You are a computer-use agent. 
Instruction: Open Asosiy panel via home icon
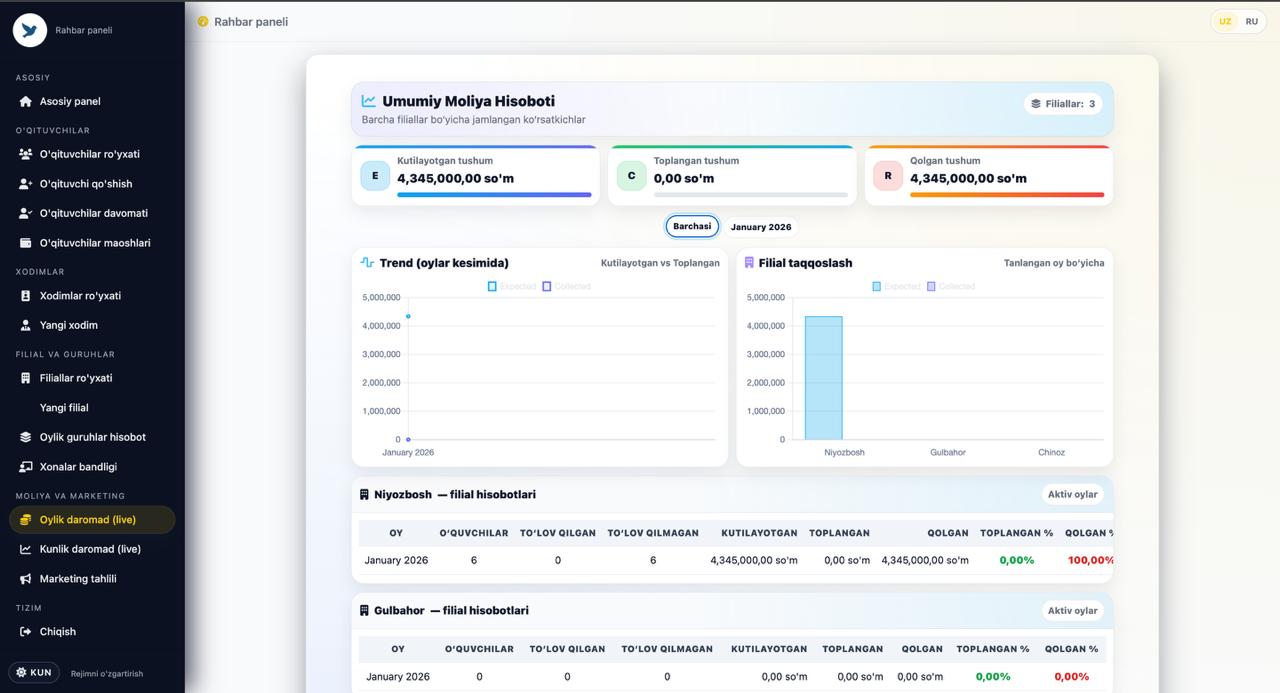(x=26, y=101)
